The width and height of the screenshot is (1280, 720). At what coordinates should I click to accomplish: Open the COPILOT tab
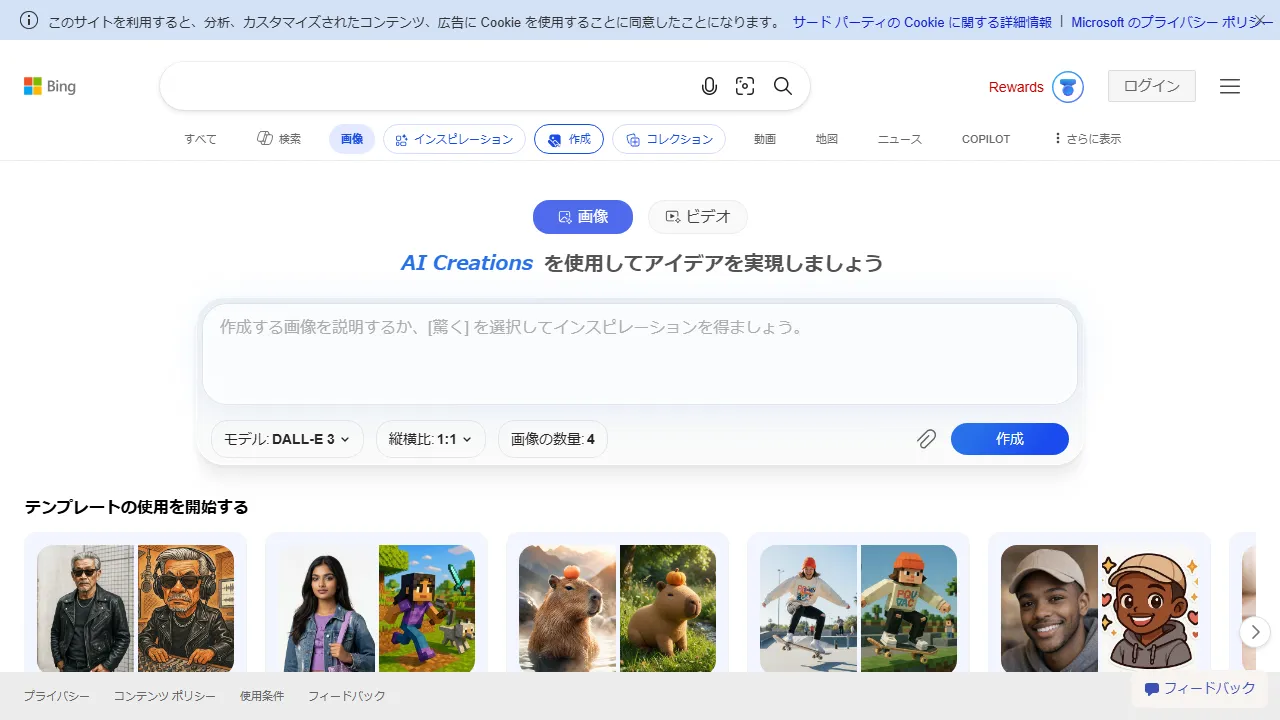coord(985,139)
